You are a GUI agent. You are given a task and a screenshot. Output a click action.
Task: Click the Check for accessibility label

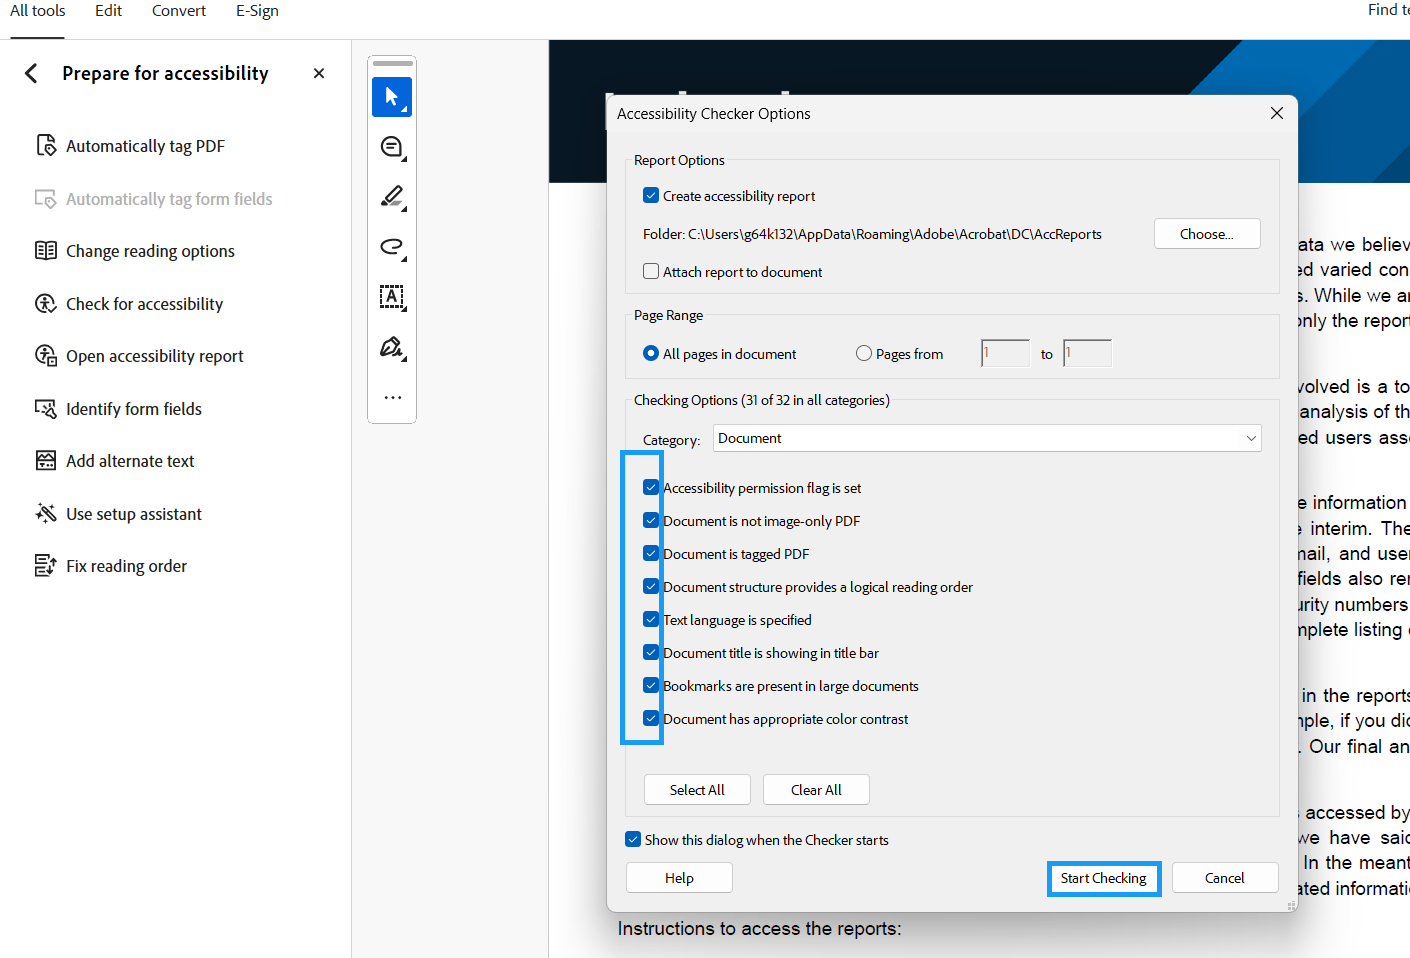point(144,304)
